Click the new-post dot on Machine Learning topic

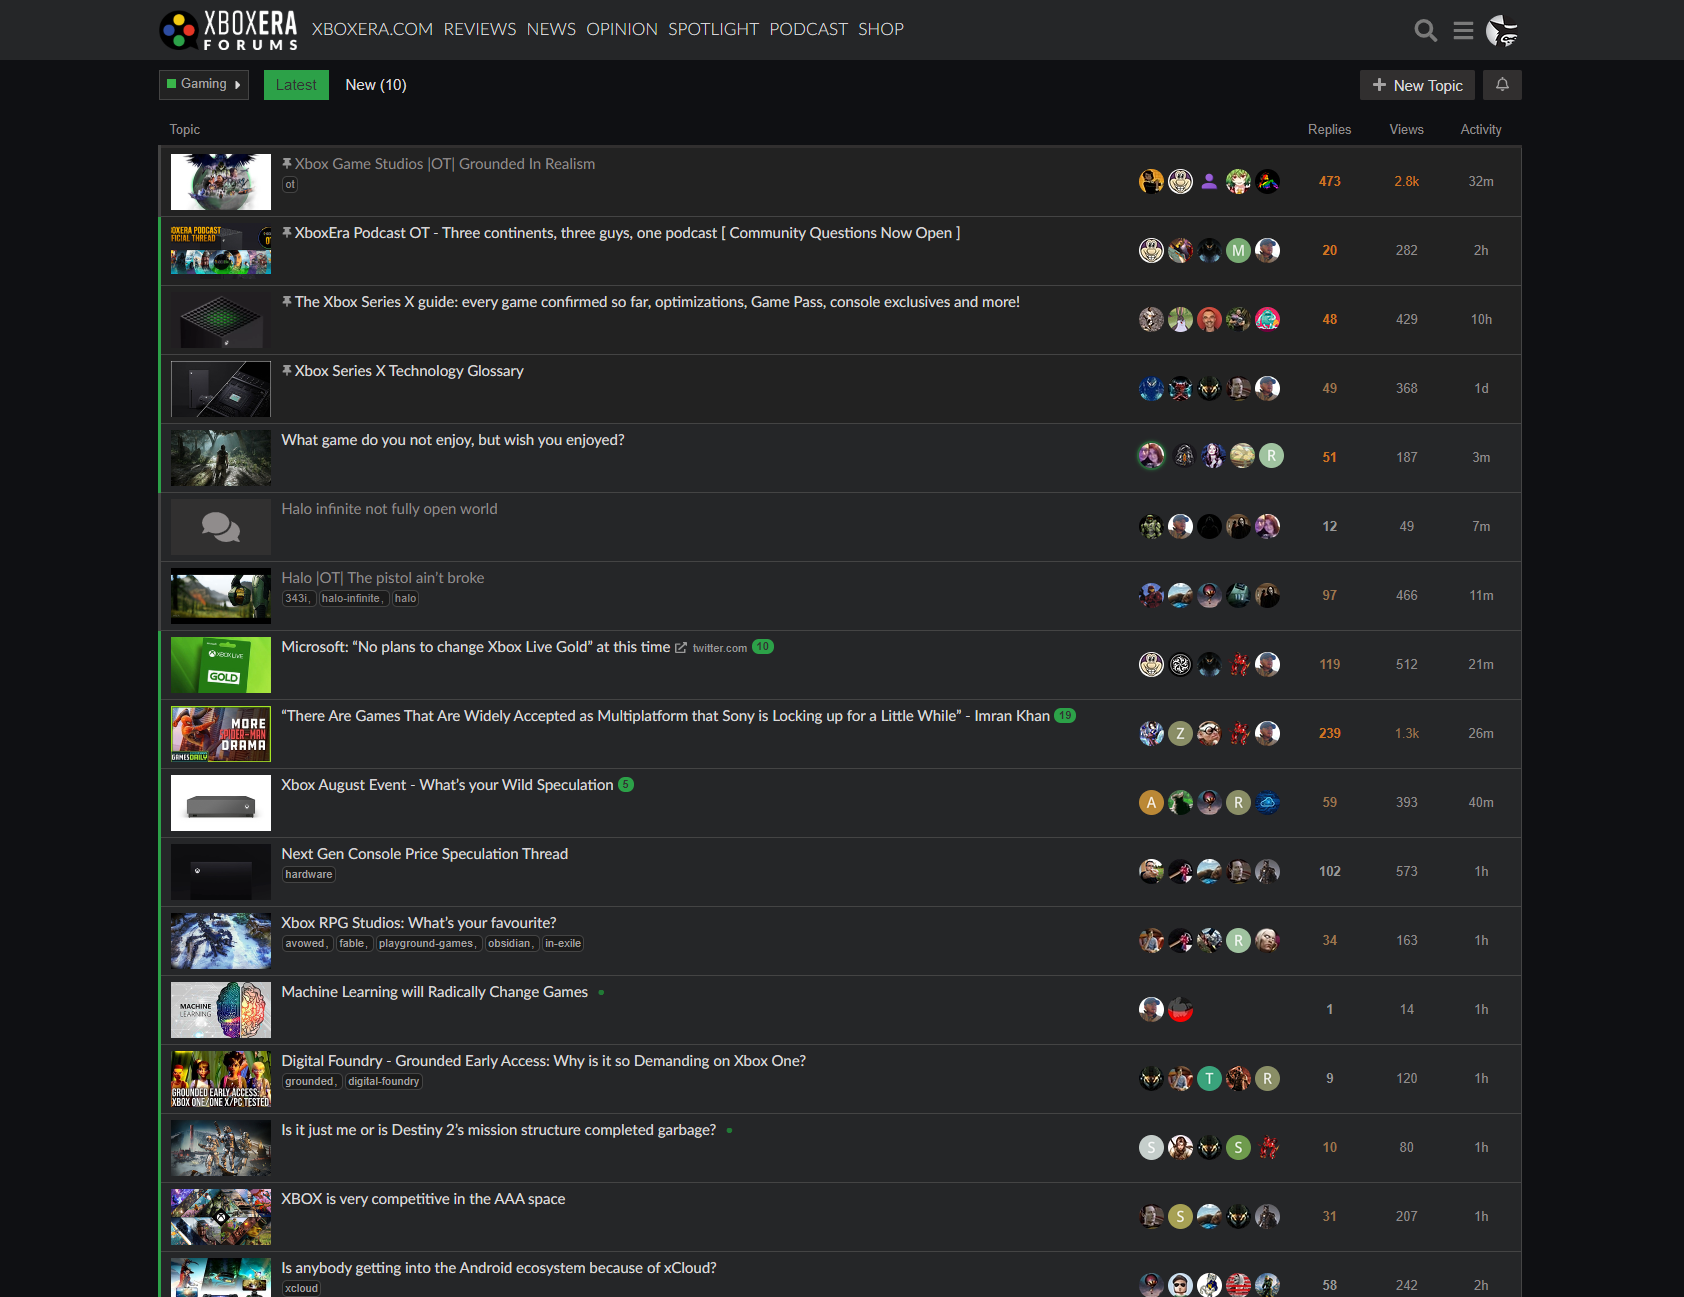(x=601, y=993)
